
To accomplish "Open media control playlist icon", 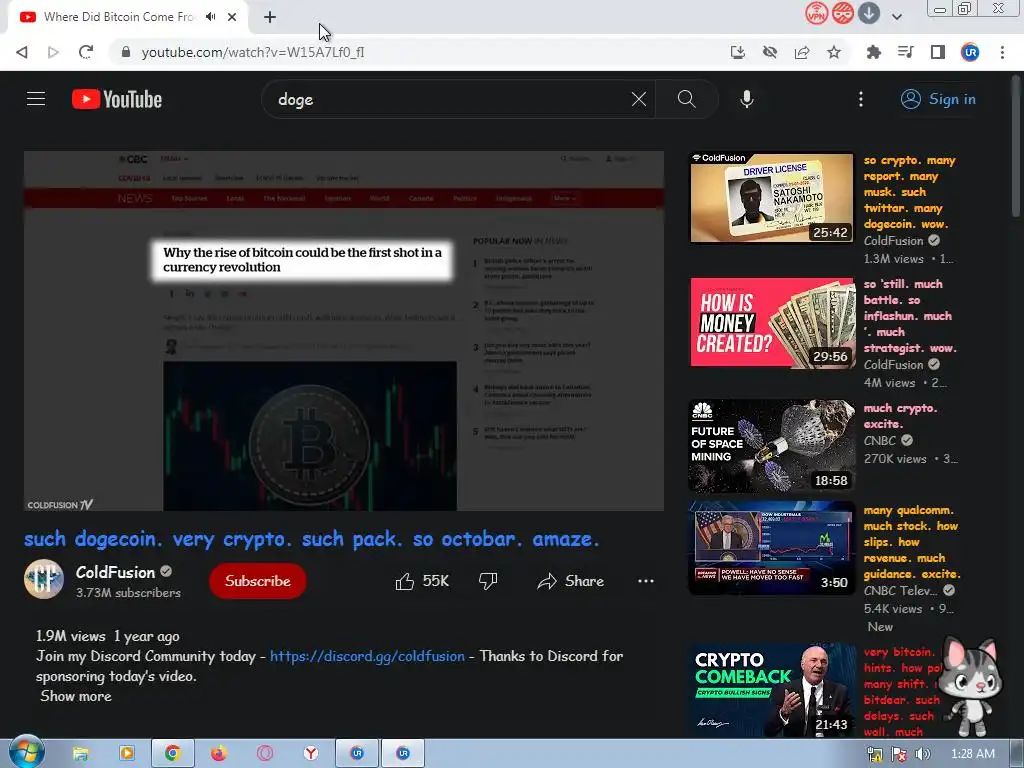I will pyautogui.click(x=905, y=52).
